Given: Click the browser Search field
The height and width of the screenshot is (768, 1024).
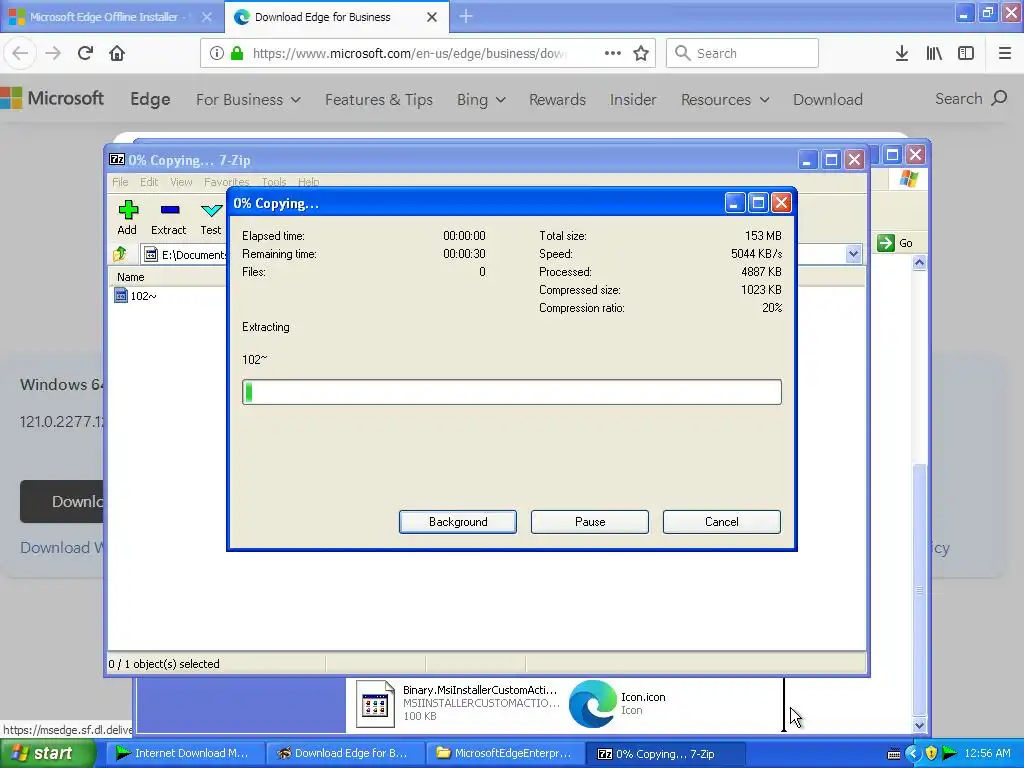Looking at the screenshot, I should click(742, 53).
